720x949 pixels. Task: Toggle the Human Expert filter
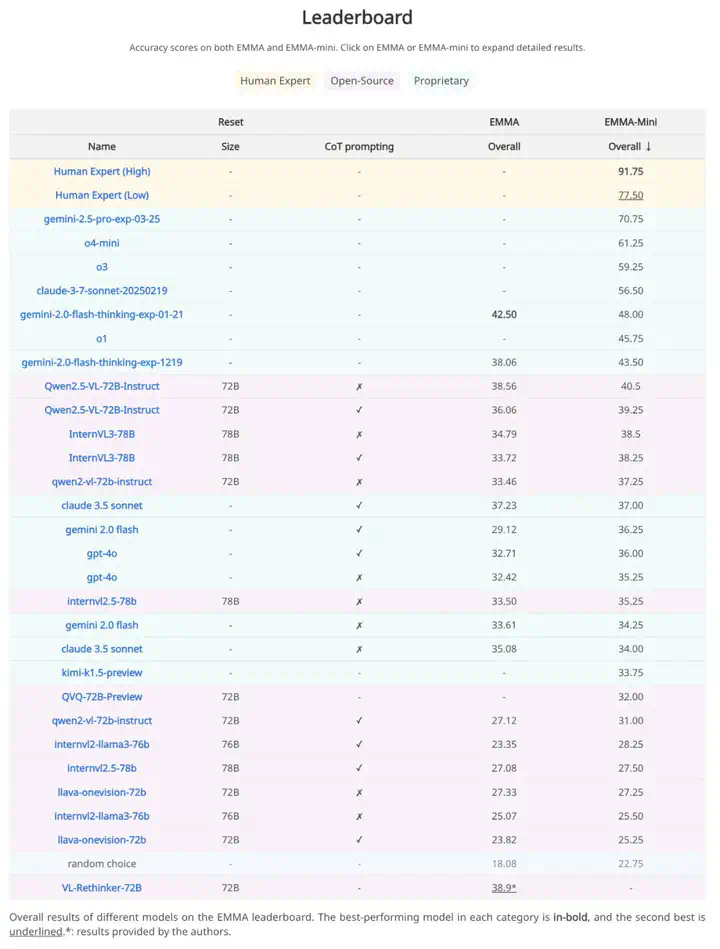pyautogui.click(x=275, y=81)
